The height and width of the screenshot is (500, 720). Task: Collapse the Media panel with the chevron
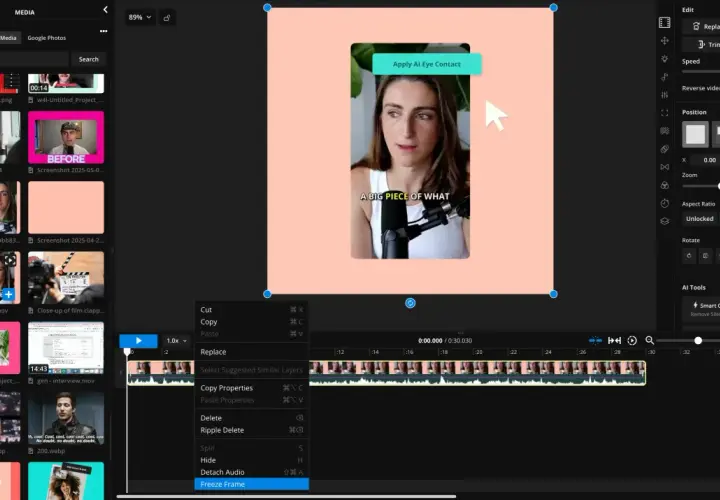[105, 10]
